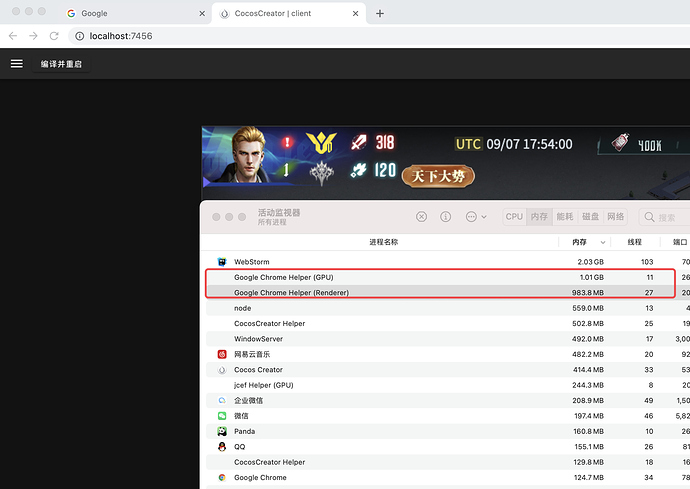Select the Cocos Creator process row

click(448, 370)
